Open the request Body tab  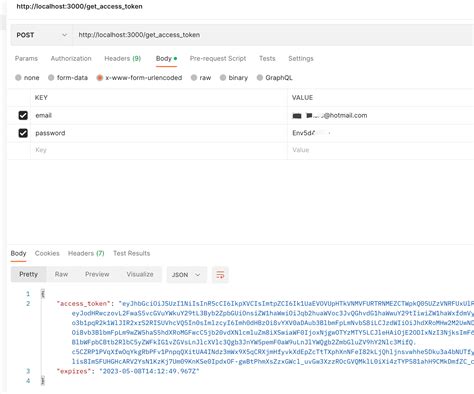(x=166, y=58)
